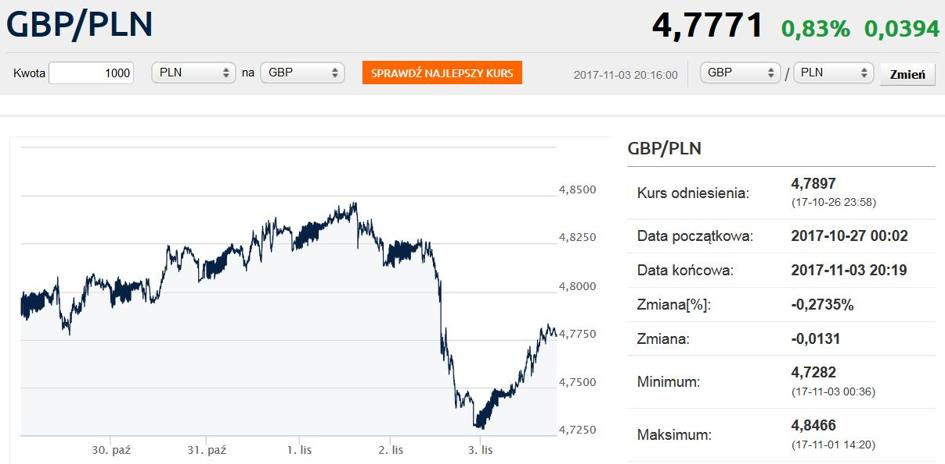
Task: Click the Maksimum value 4,8466
Action: tap(812, 424)
